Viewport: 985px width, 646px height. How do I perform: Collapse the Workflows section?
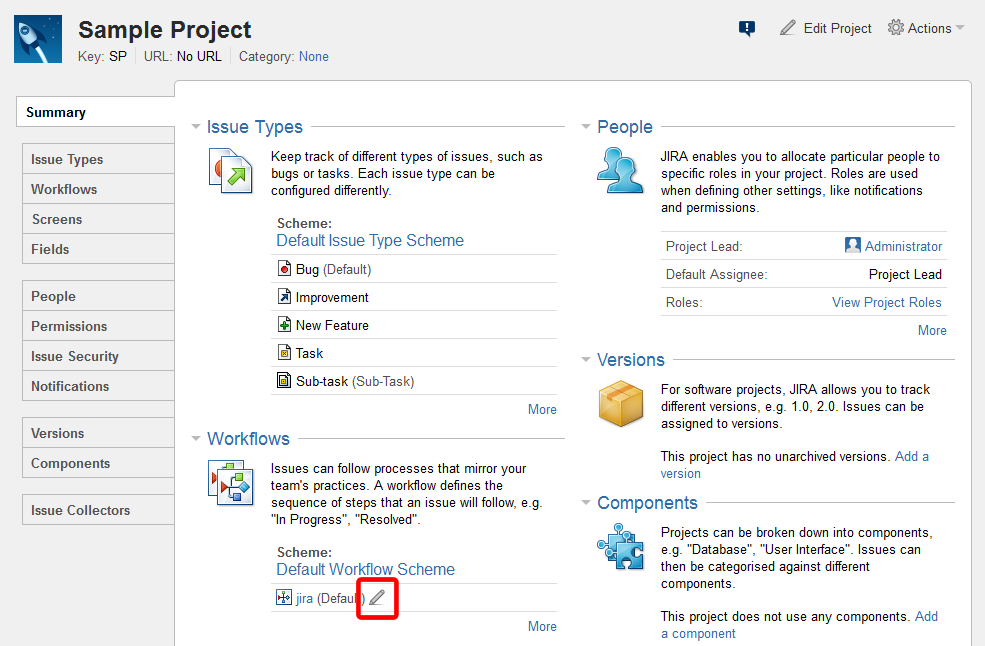196,439
